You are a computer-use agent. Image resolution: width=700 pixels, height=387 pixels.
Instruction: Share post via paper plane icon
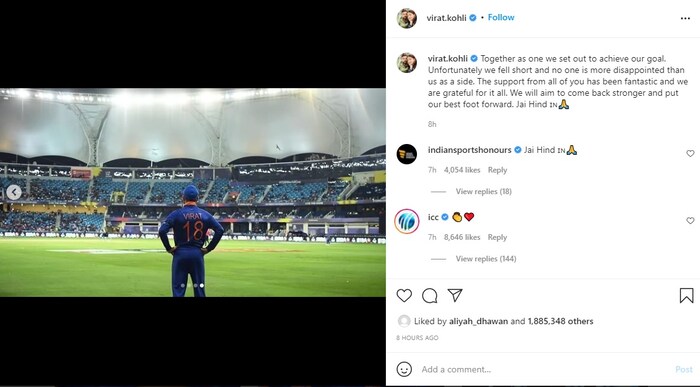pos(455,295)
